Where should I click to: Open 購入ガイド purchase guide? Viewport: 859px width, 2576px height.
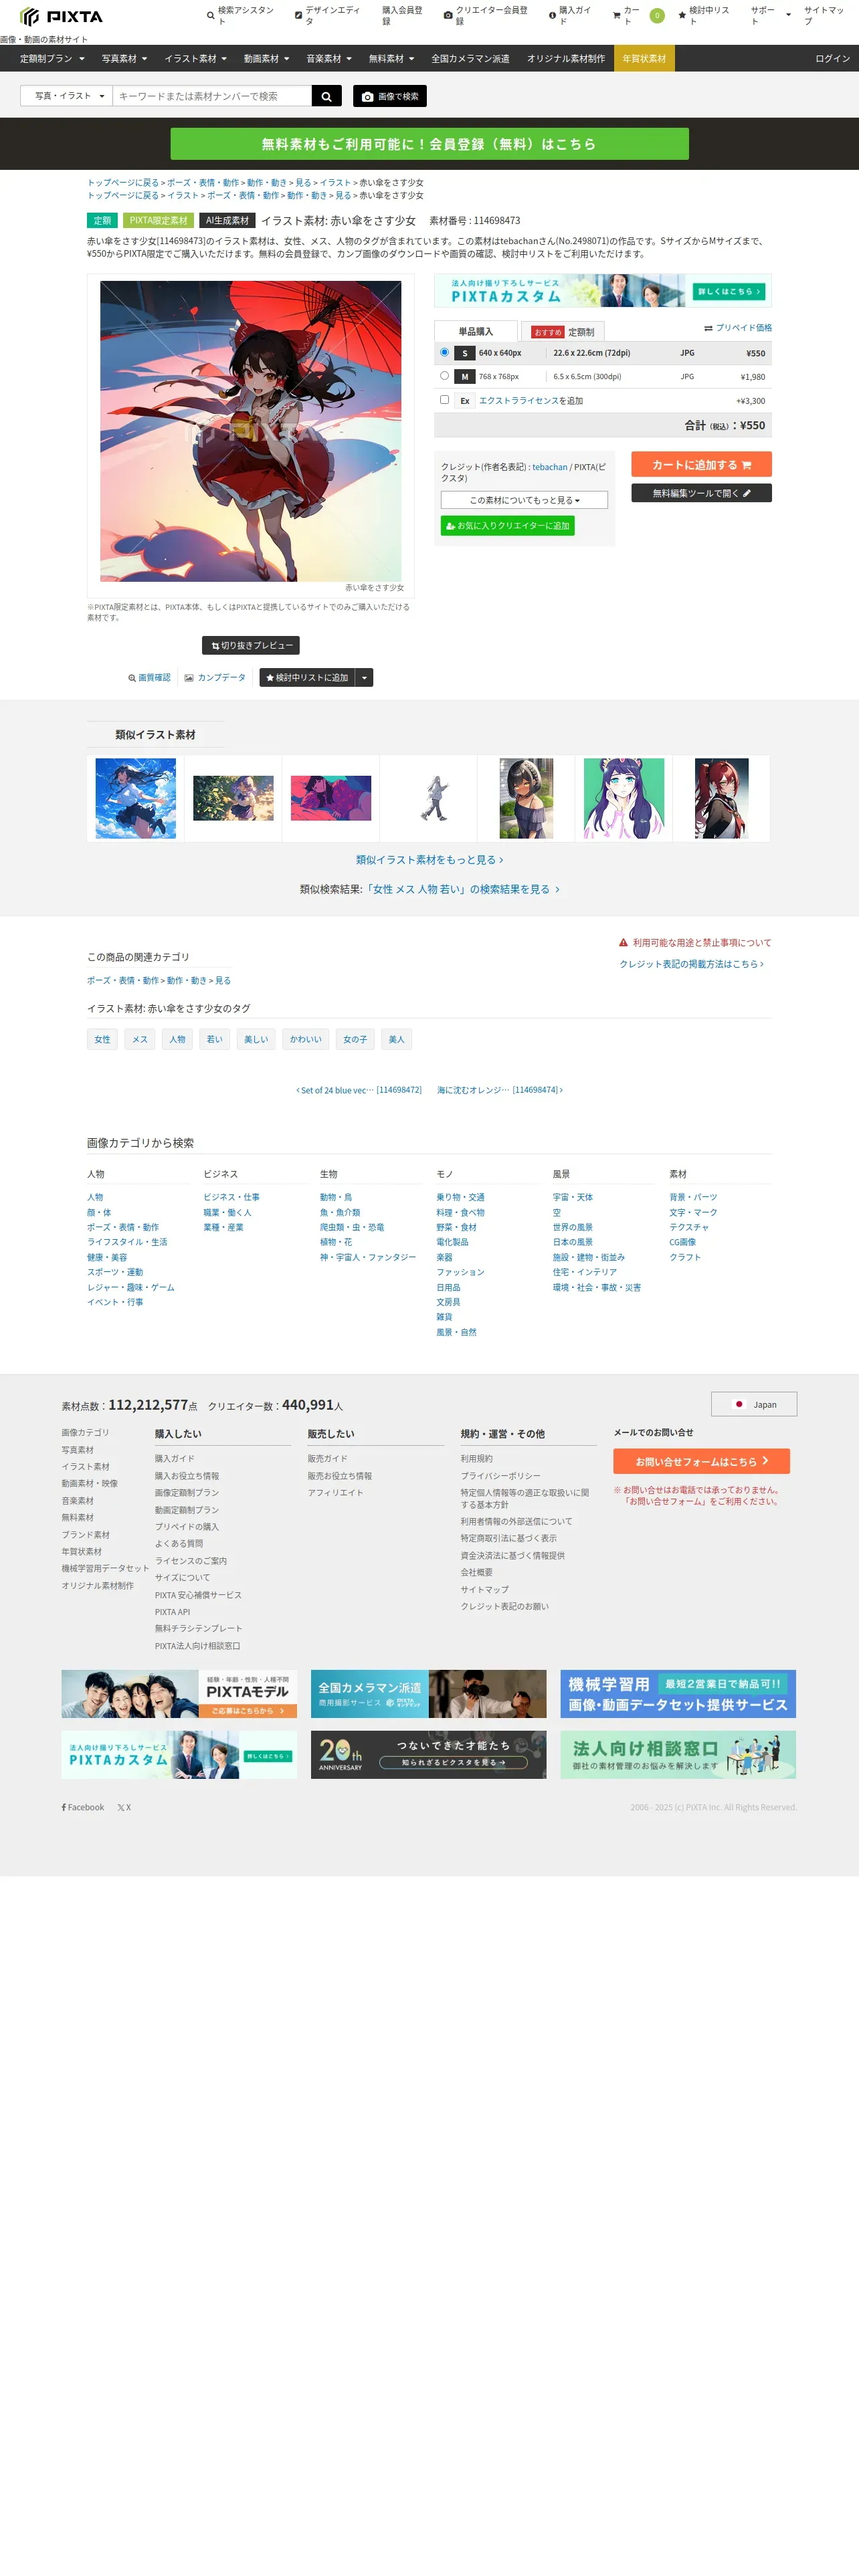(570, 16)
